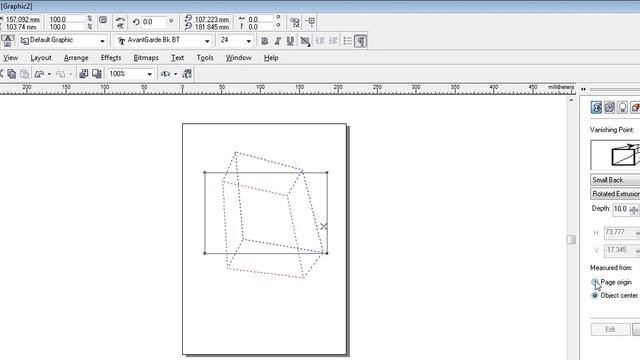
Task: Click the edit text icon left of style list
Action: click(x=7, y=41)
